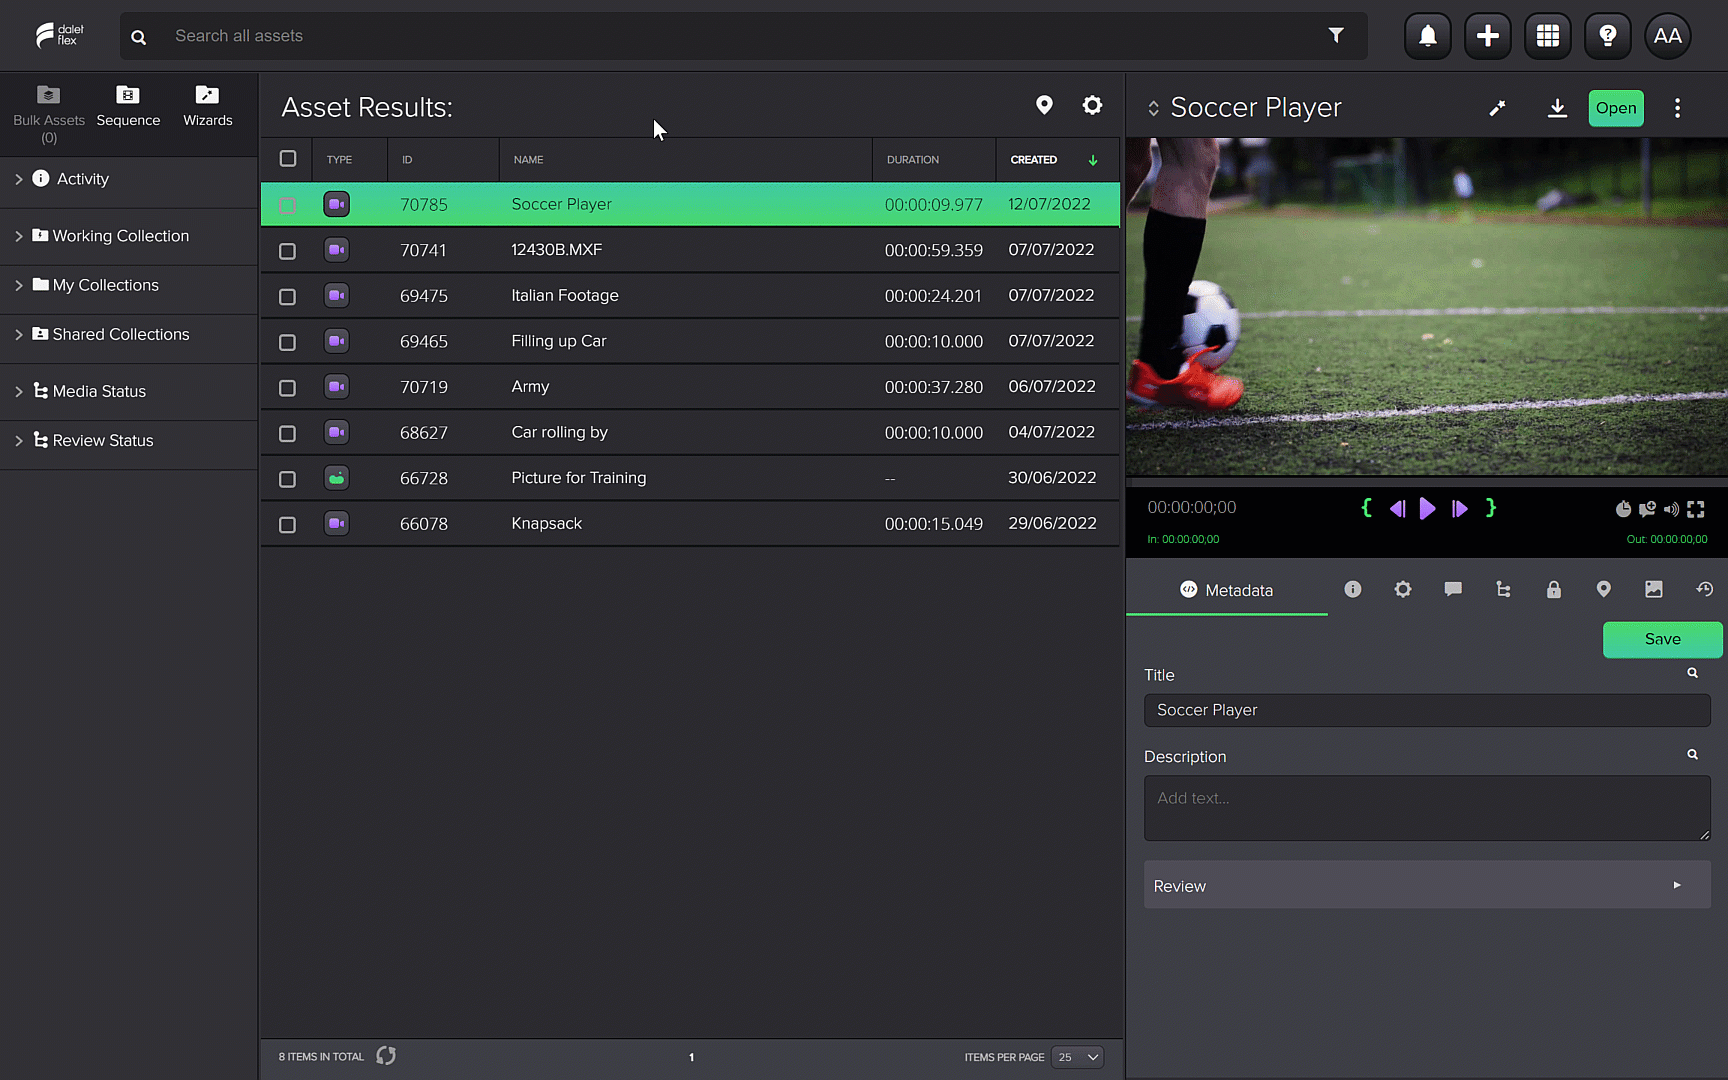Viewport: 1728px width, 1080px height.
Task: Switch to the Metadata tab
Action: pyautogui.click(x=1227, y=590)
